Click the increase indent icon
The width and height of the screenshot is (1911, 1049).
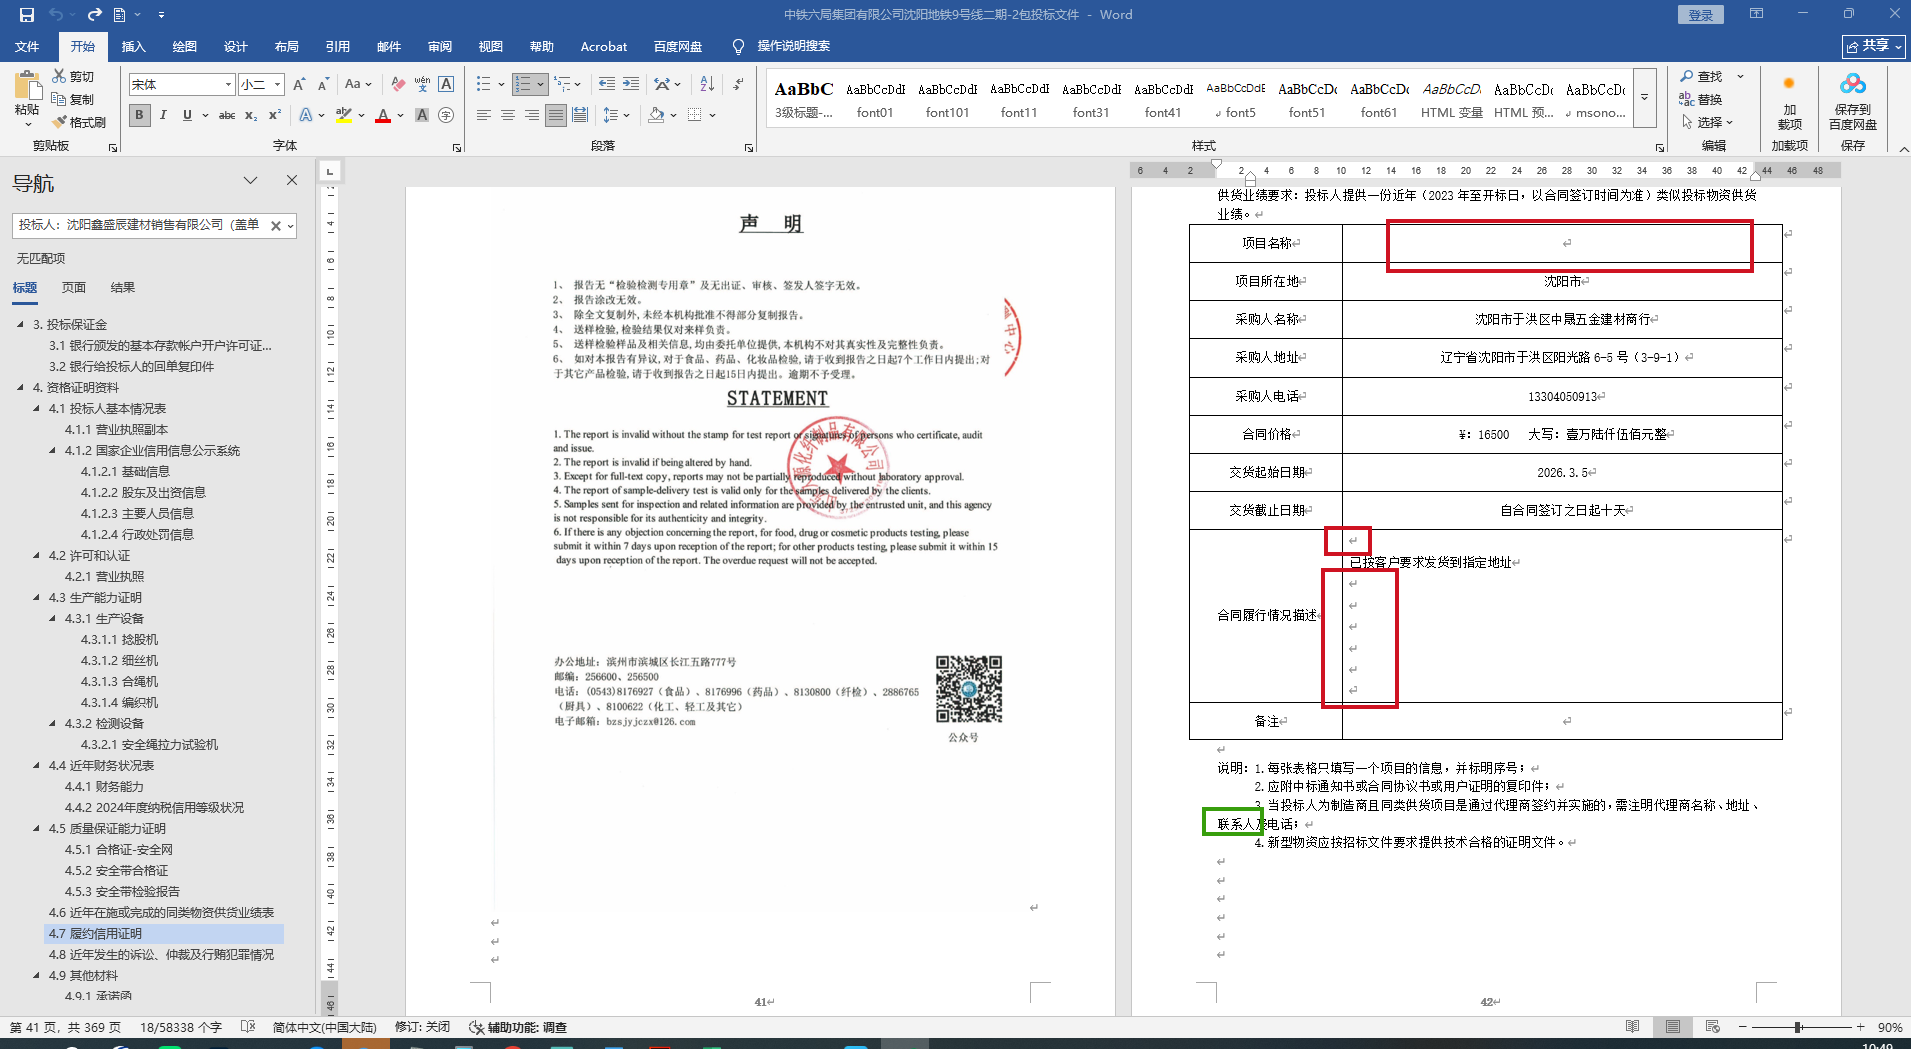[x=631, y=85]
